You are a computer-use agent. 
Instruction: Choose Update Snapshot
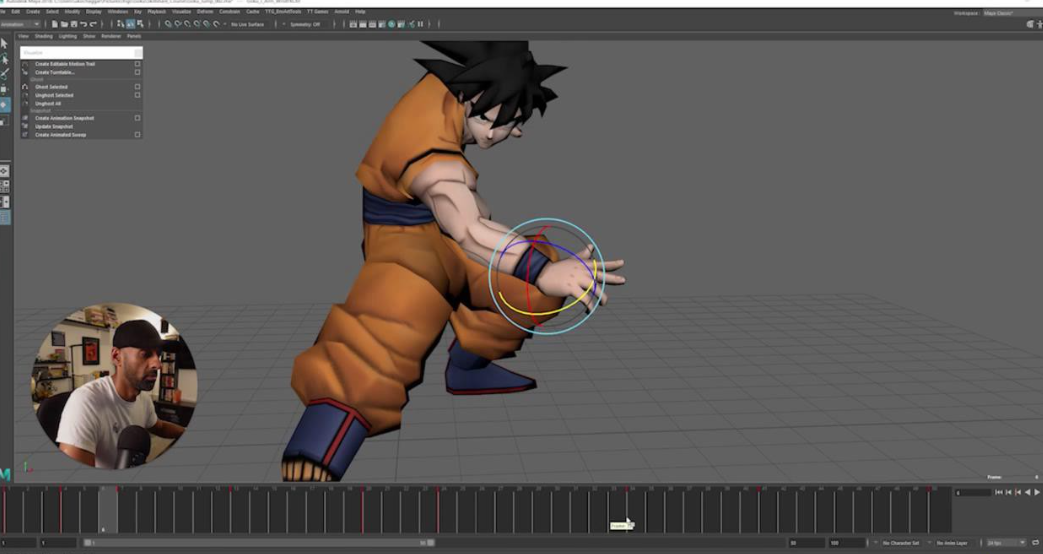tap(54, 126)
